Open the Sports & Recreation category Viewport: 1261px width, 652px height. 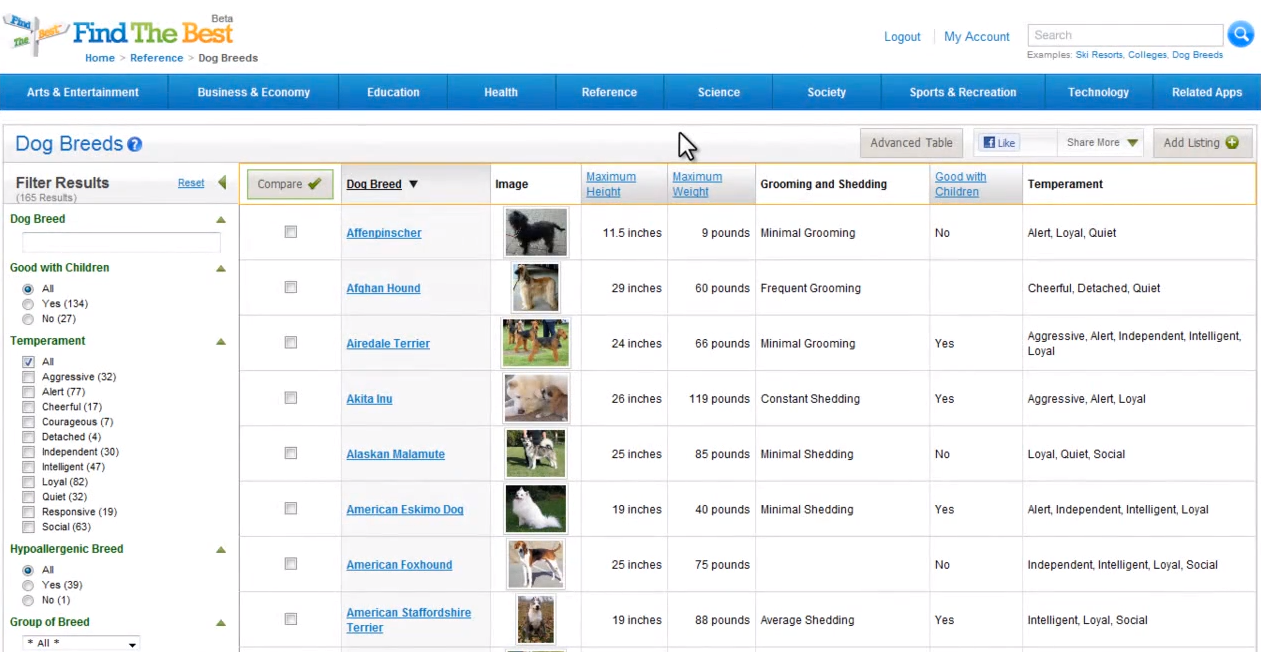tap(962, 92)
